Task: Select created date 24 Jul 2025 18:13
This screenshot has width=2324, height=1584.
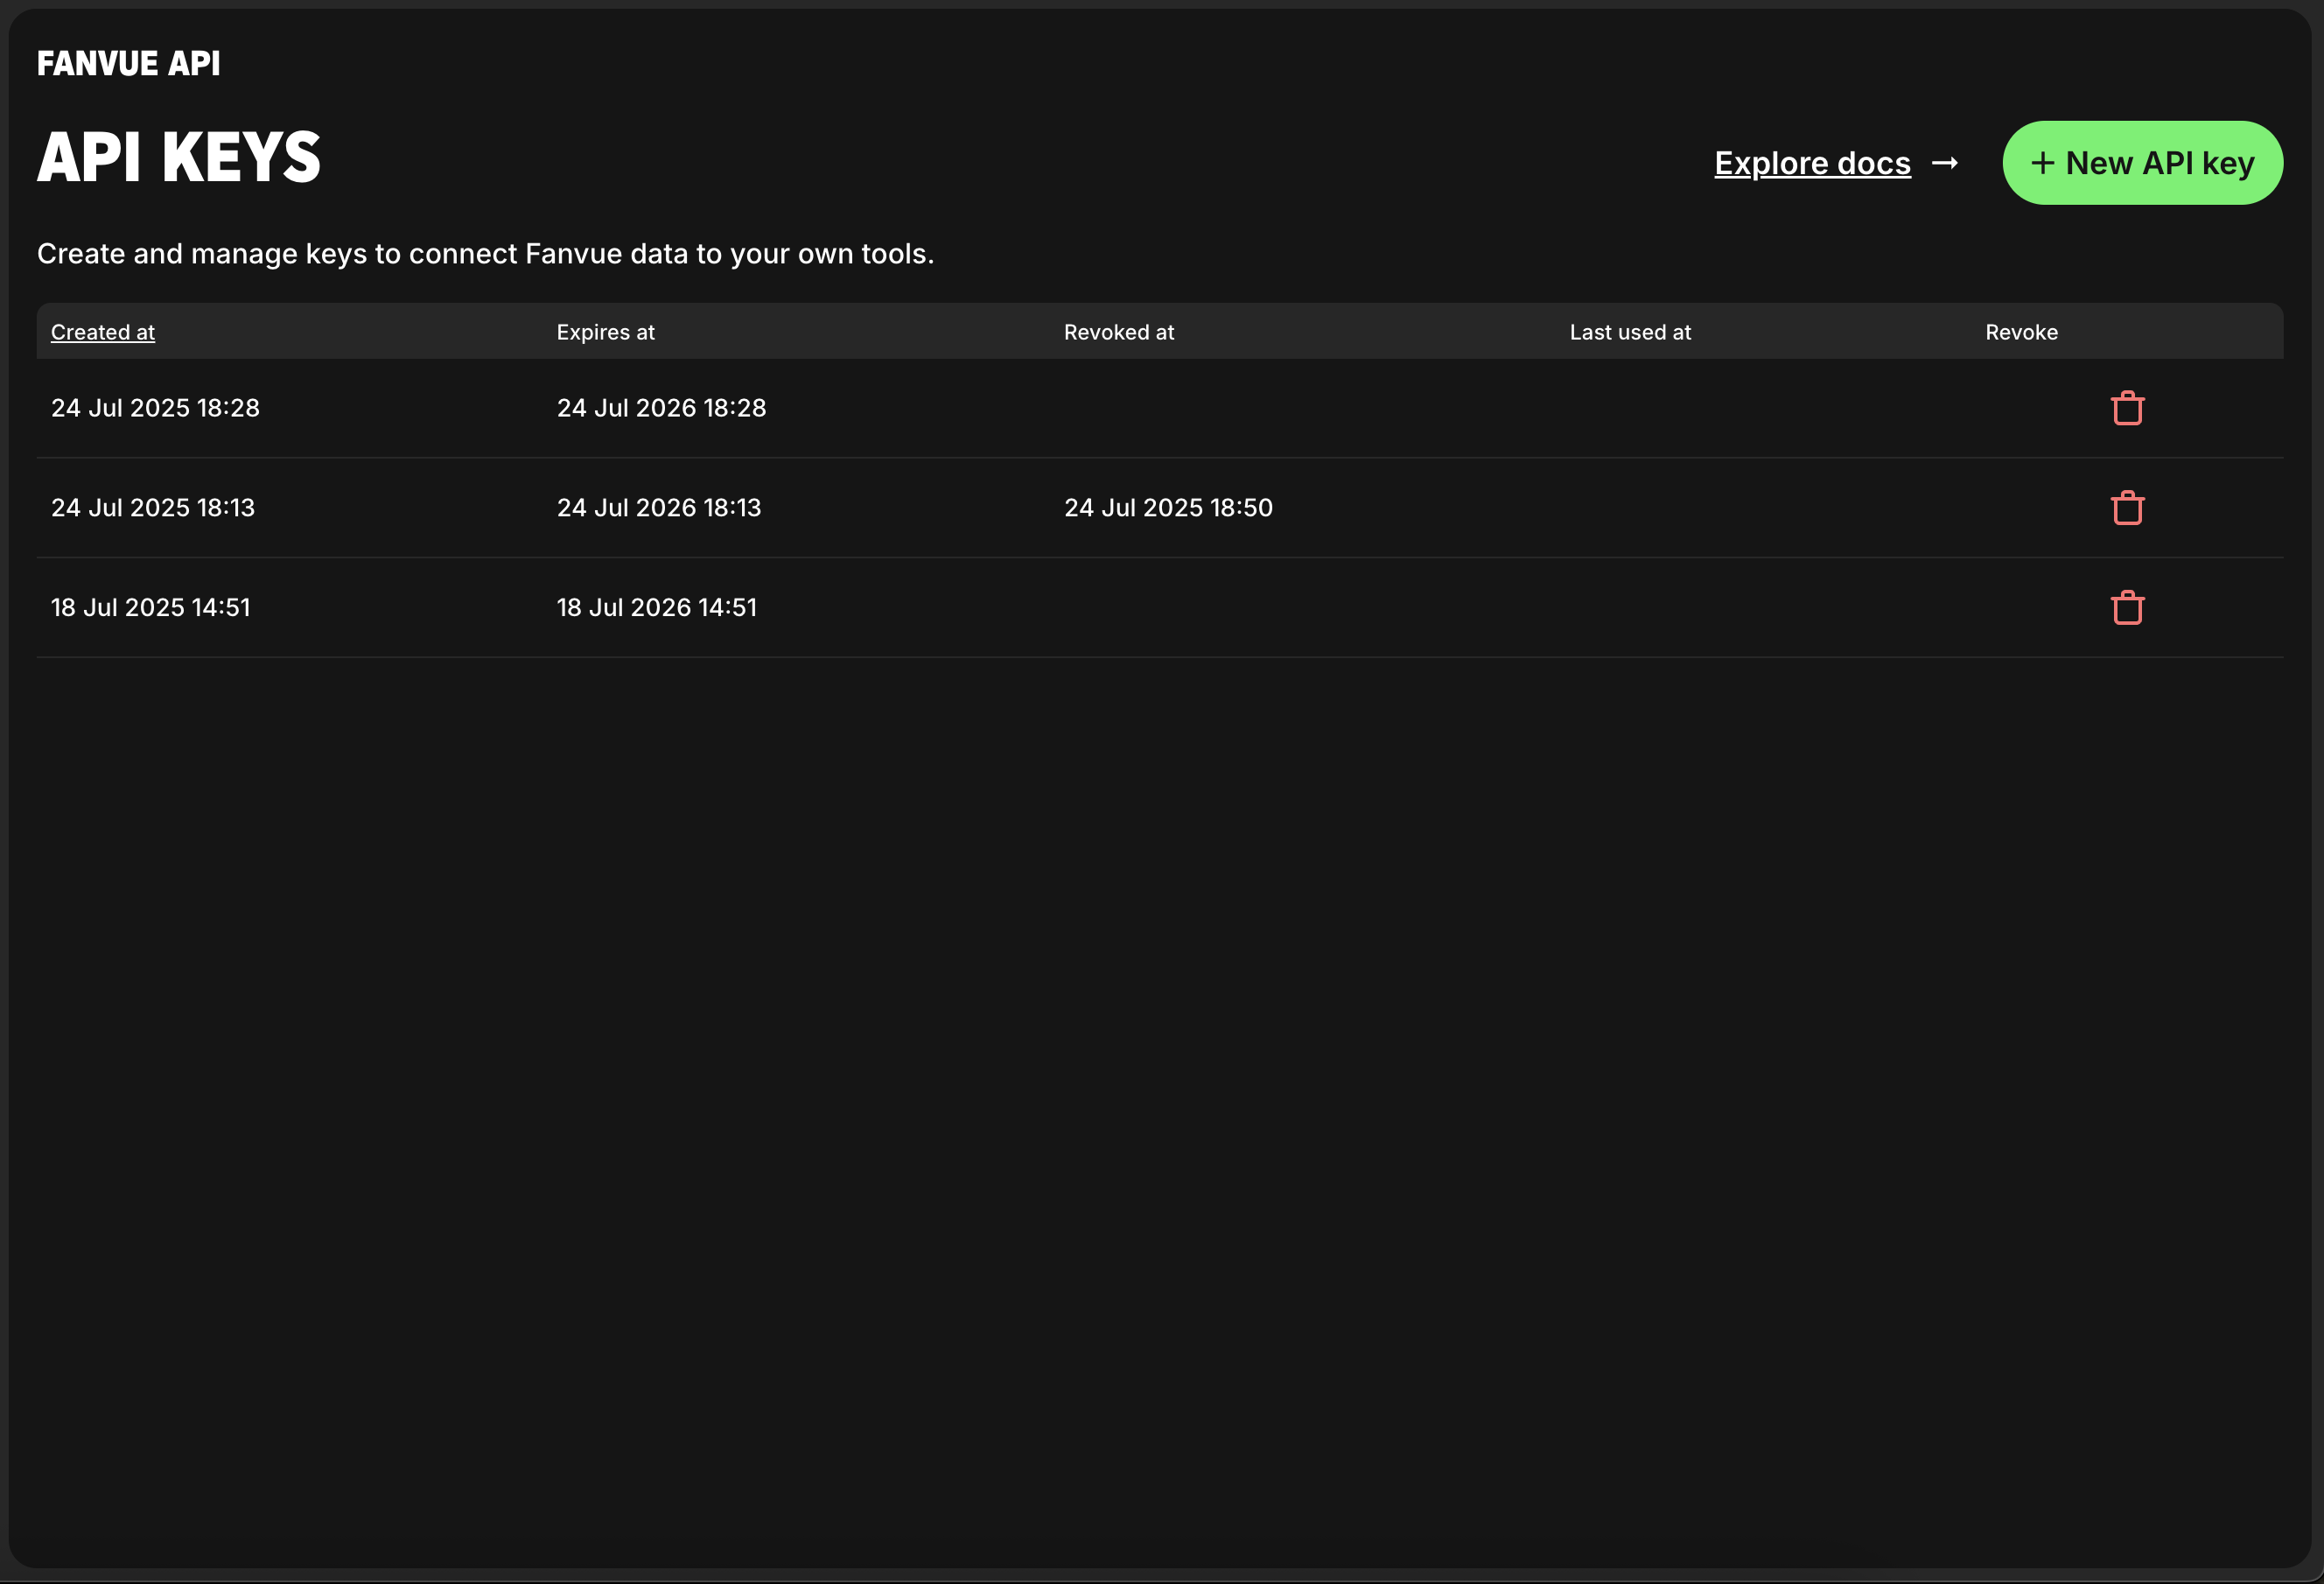Action: [153, 508]
